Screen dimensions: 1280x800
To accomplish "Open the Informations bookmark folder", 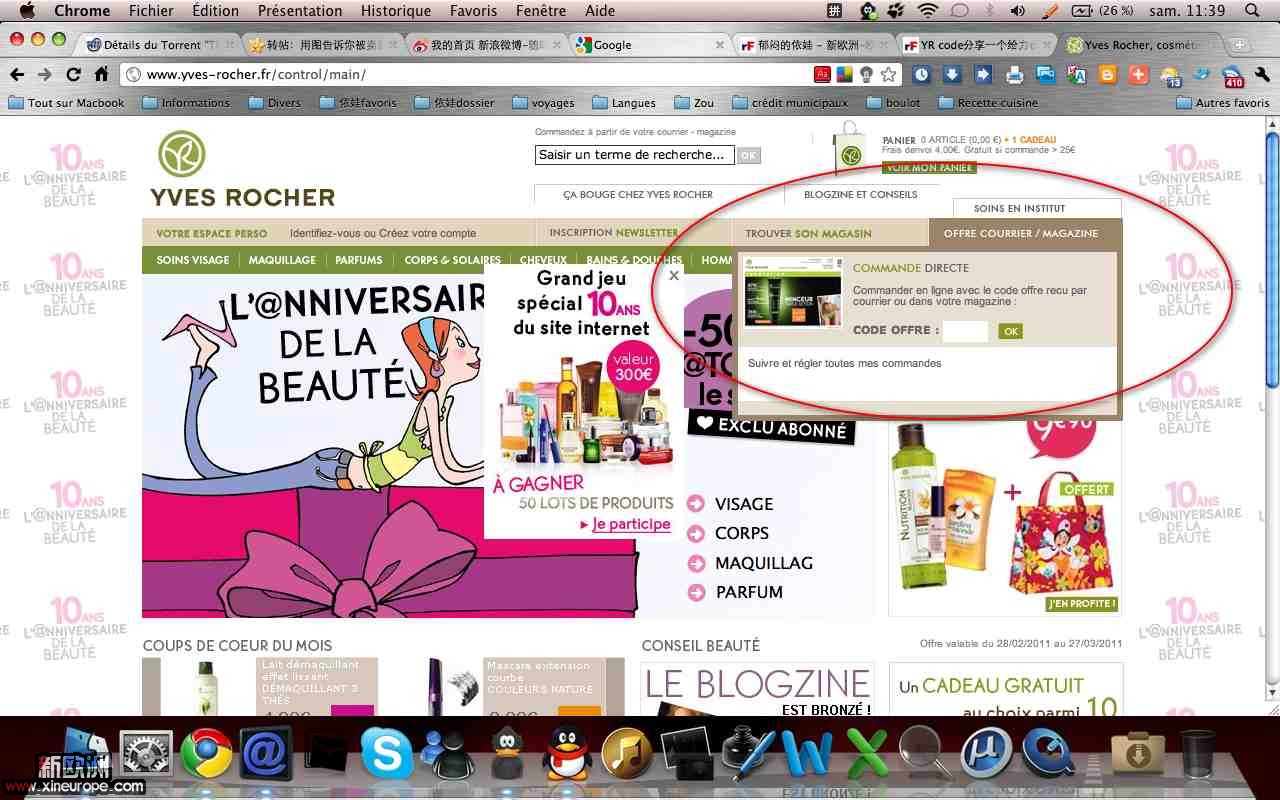I will click(186, 103).
